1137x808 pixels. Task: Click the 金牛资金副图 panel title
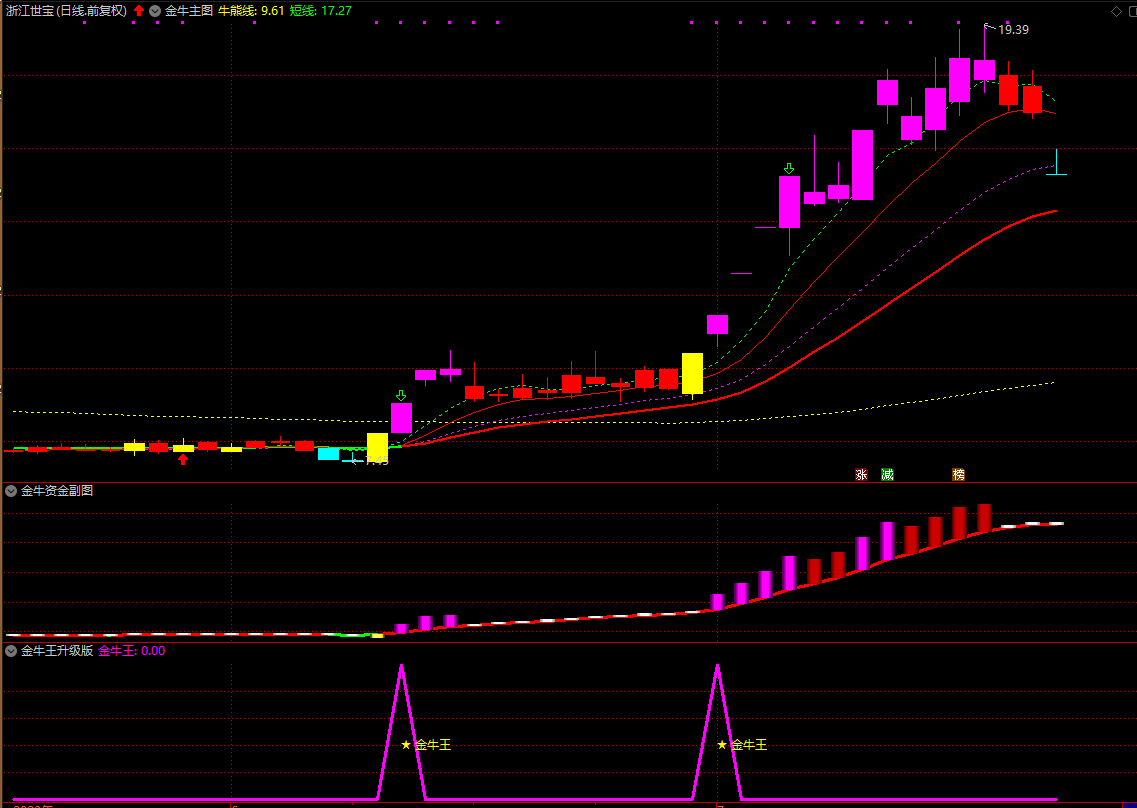57,491
